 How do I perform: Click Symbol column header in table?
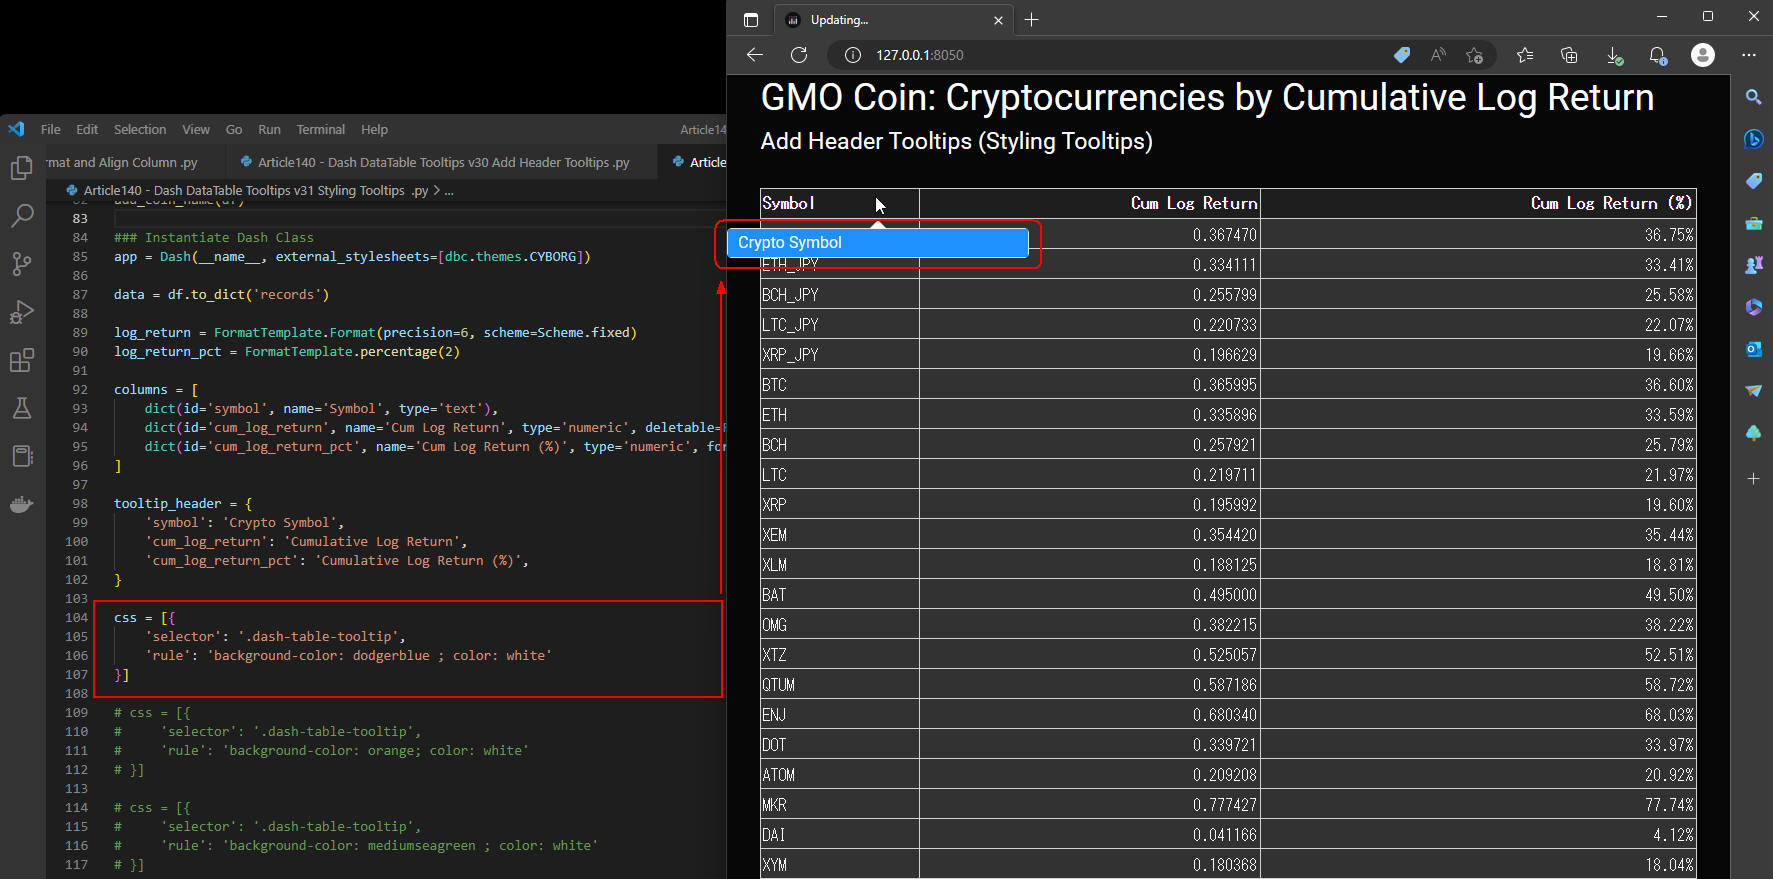(x=839, y=203)
